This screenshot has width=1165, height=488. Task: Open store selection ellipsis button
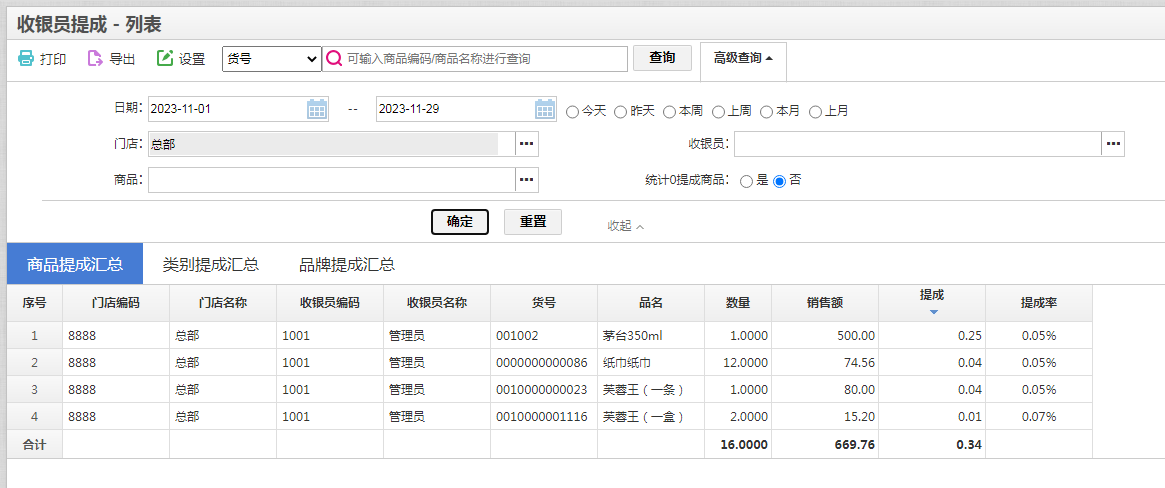[527, 144]
